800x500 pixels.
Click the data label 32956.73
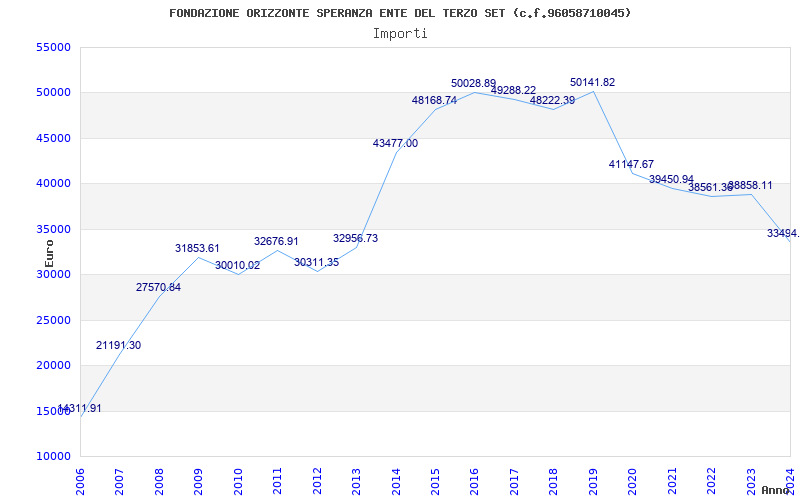[356, 238]
